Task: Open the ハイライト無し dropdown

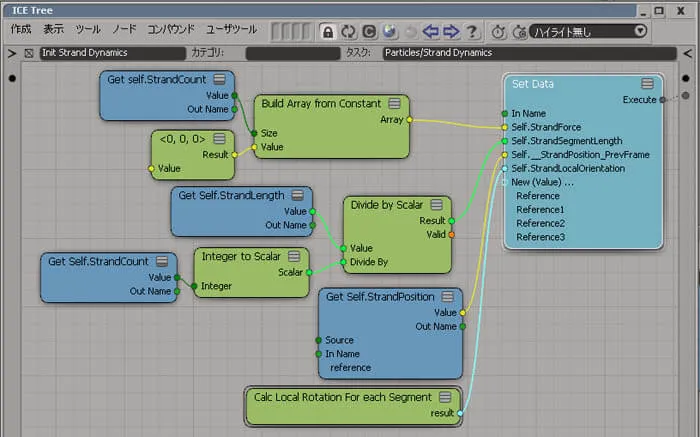Action: (x=588, y=31)
